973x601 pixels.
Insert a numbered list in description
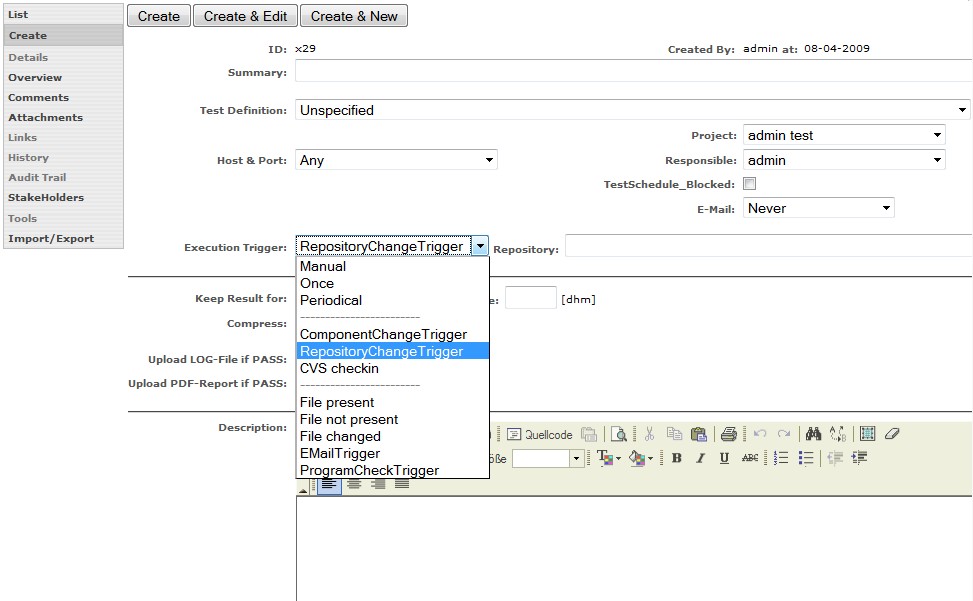(782, 458)
